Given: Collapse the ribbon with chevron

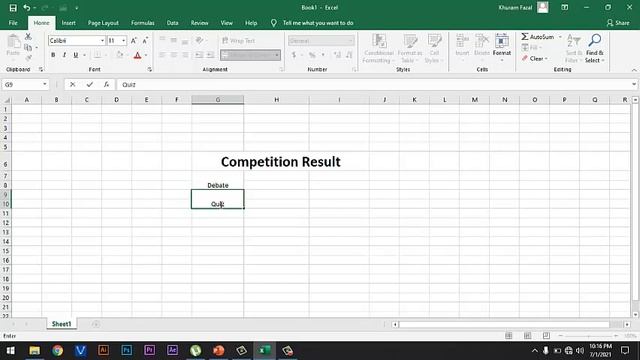Looking at the screenshot, I should tap(634, 70).
